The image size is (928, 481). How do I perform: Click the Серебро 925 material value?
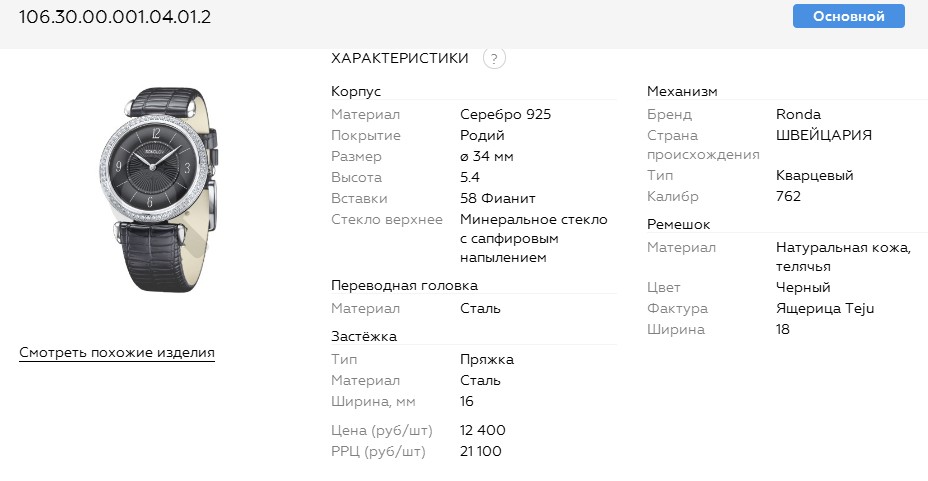coord(505,114)
